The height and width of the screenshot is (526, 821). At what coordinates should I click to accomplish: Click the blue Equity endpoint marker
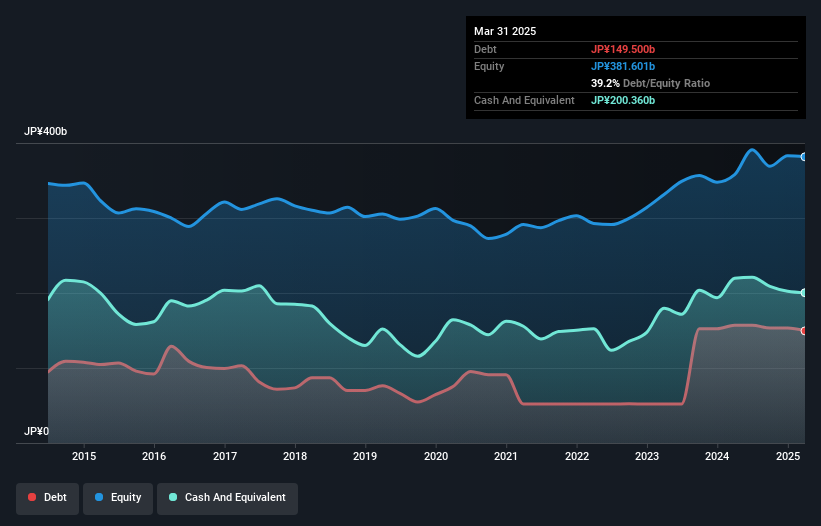803,157
